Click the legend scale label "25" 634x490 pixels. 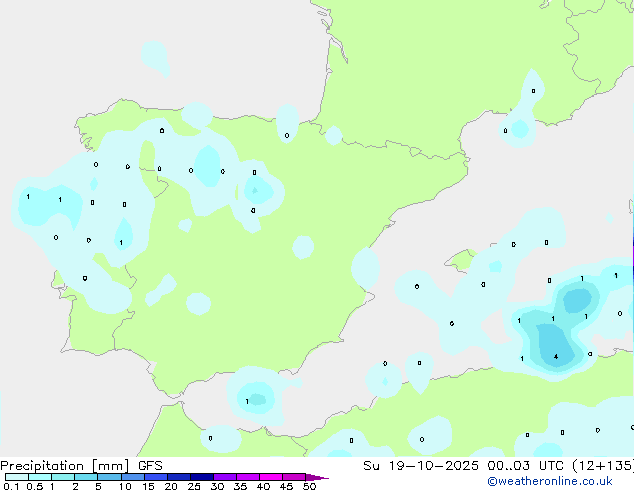(x=194, y=486)
